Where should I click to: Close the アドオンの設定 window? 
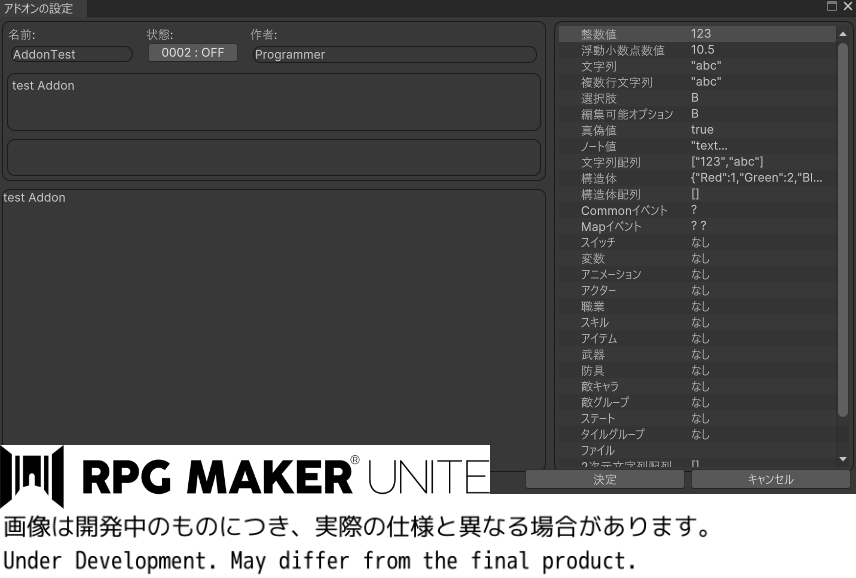tap(847, 7)
